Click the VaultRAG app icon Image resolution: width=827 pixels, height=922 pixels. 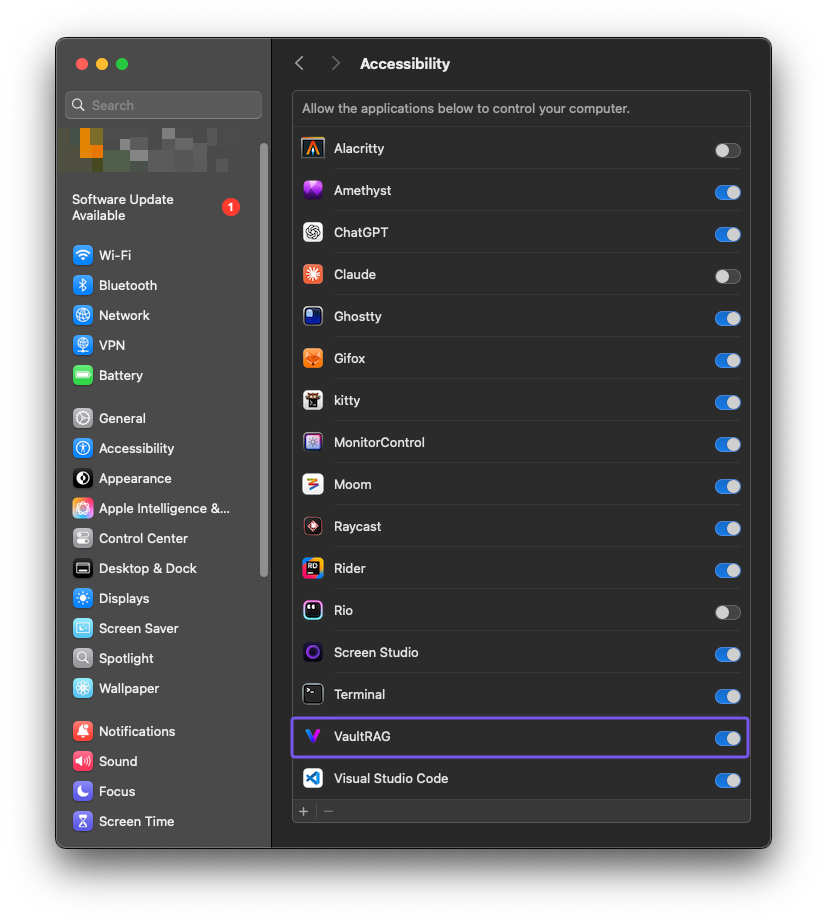313,736
